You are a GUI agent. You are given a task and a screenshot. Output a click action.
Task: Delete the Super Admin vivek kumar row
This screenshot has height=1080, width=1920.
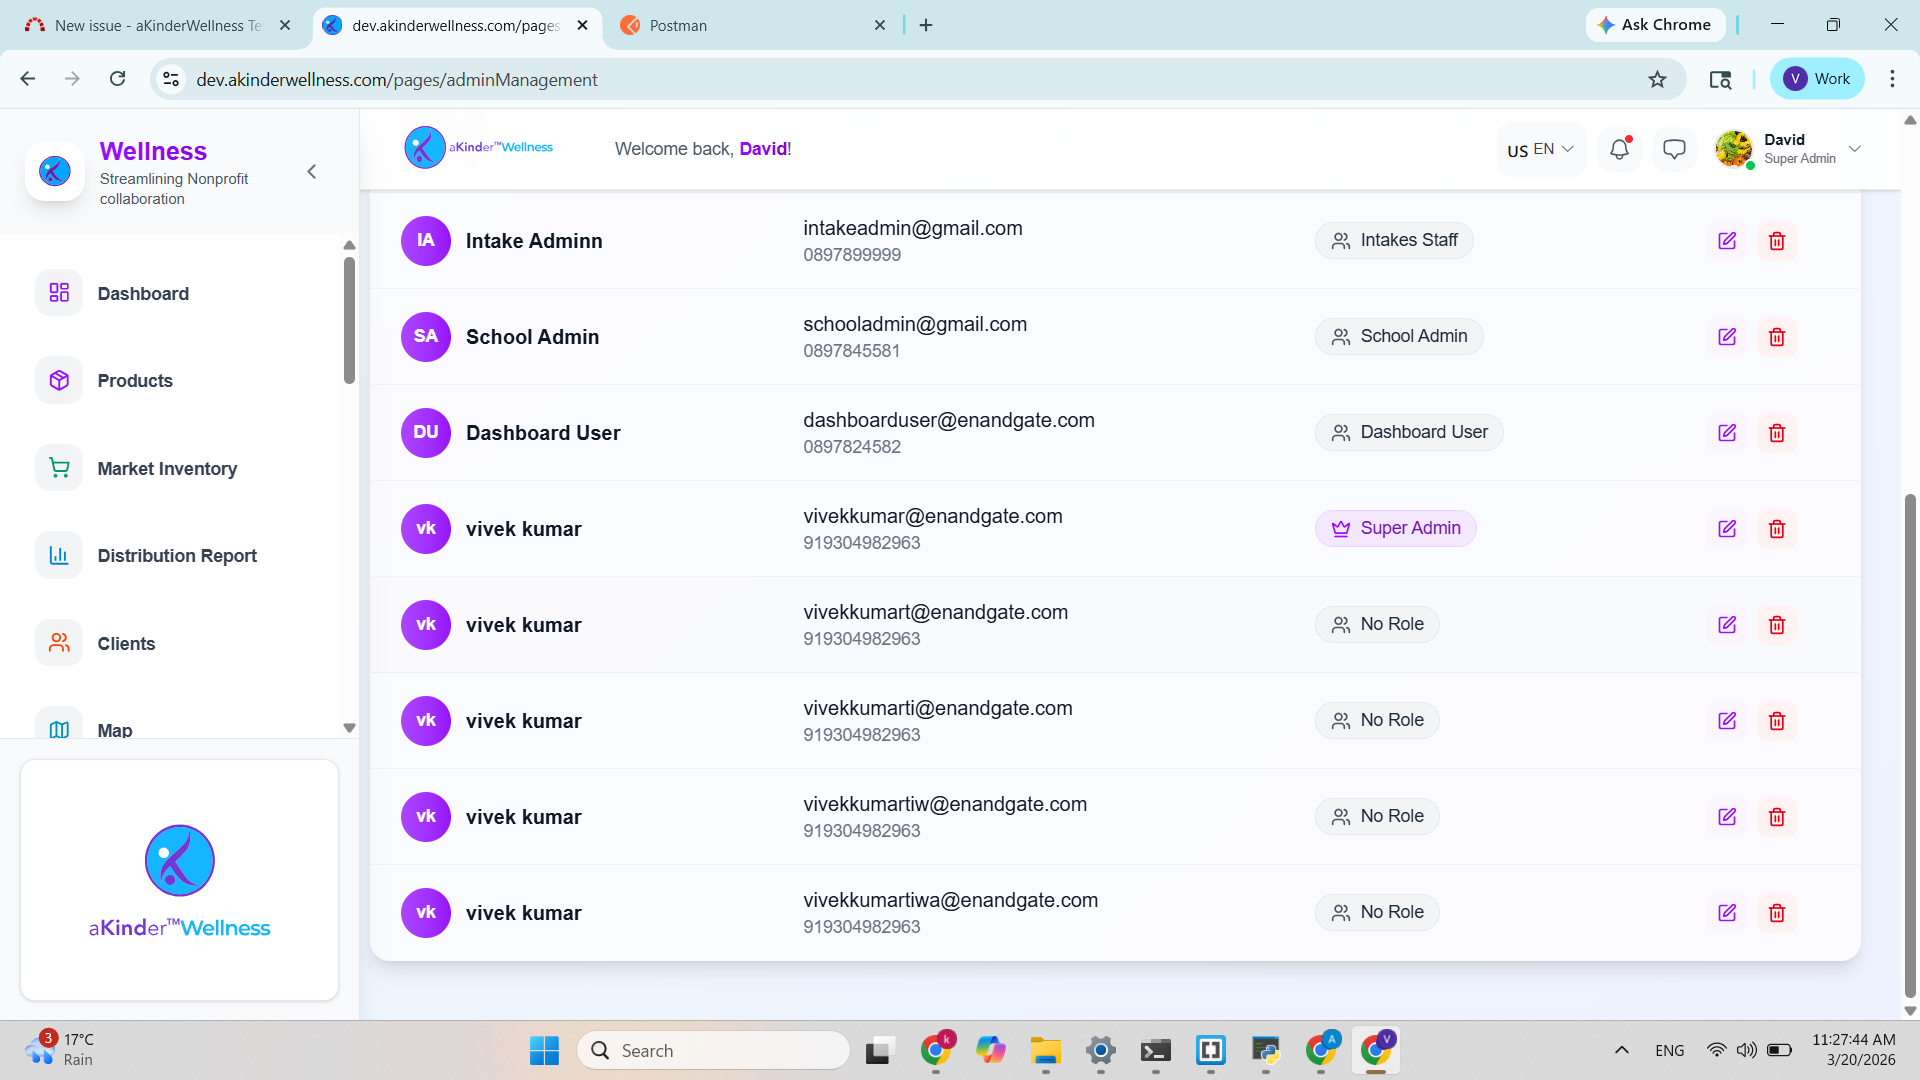pos(1777,529)
